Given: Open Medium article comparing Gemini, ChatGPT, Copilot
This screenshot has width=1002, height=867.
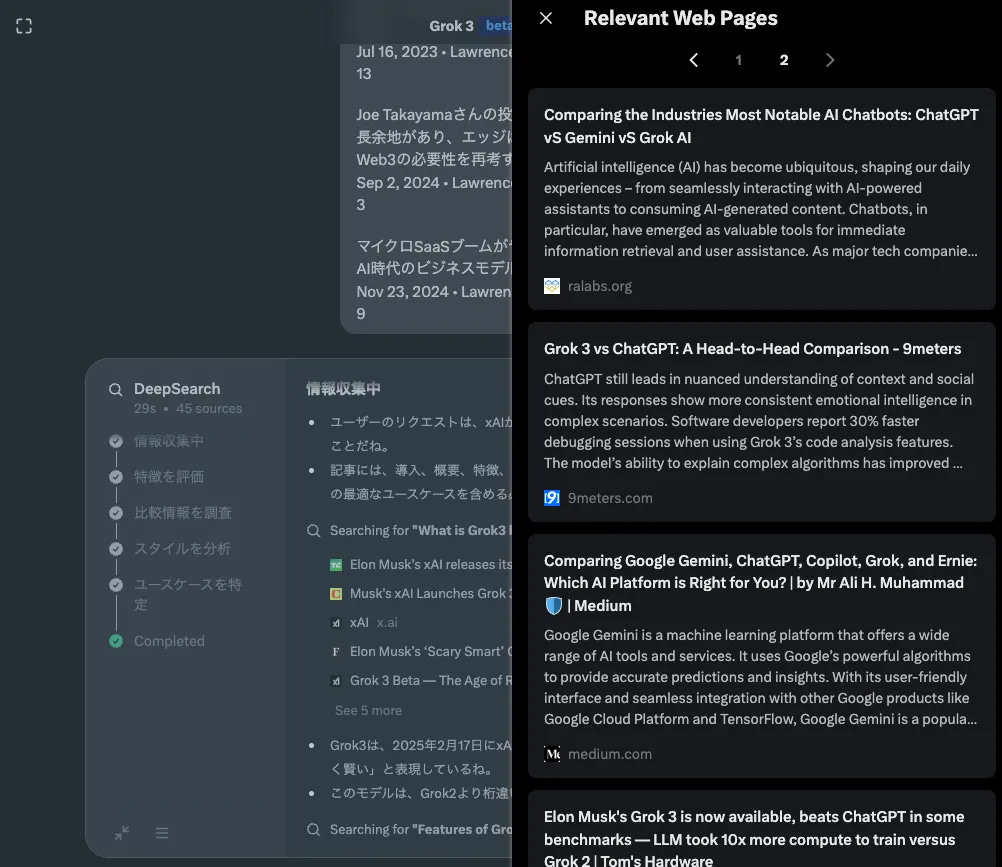Looking at the screenshot, I should [x=762, y=656].
